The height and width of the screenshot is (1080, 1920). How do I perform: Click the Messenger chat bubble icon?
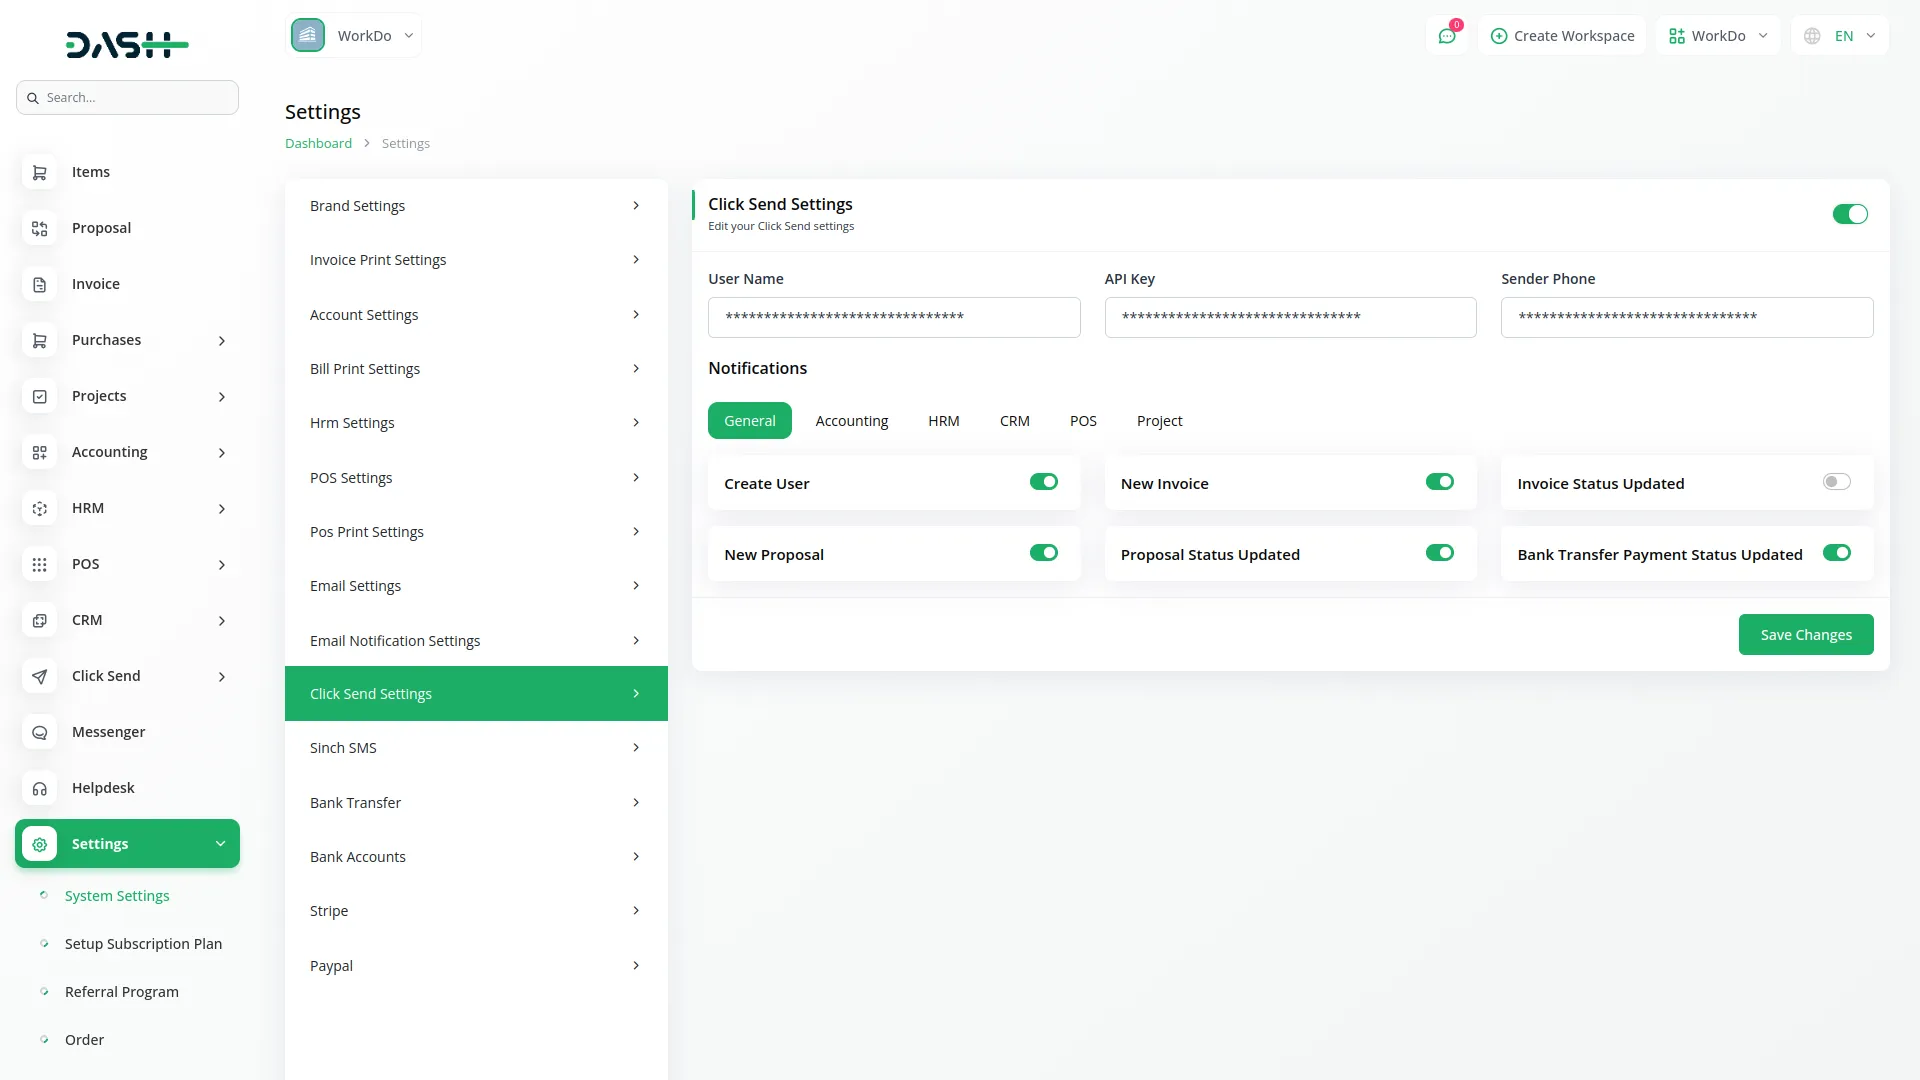39,733
